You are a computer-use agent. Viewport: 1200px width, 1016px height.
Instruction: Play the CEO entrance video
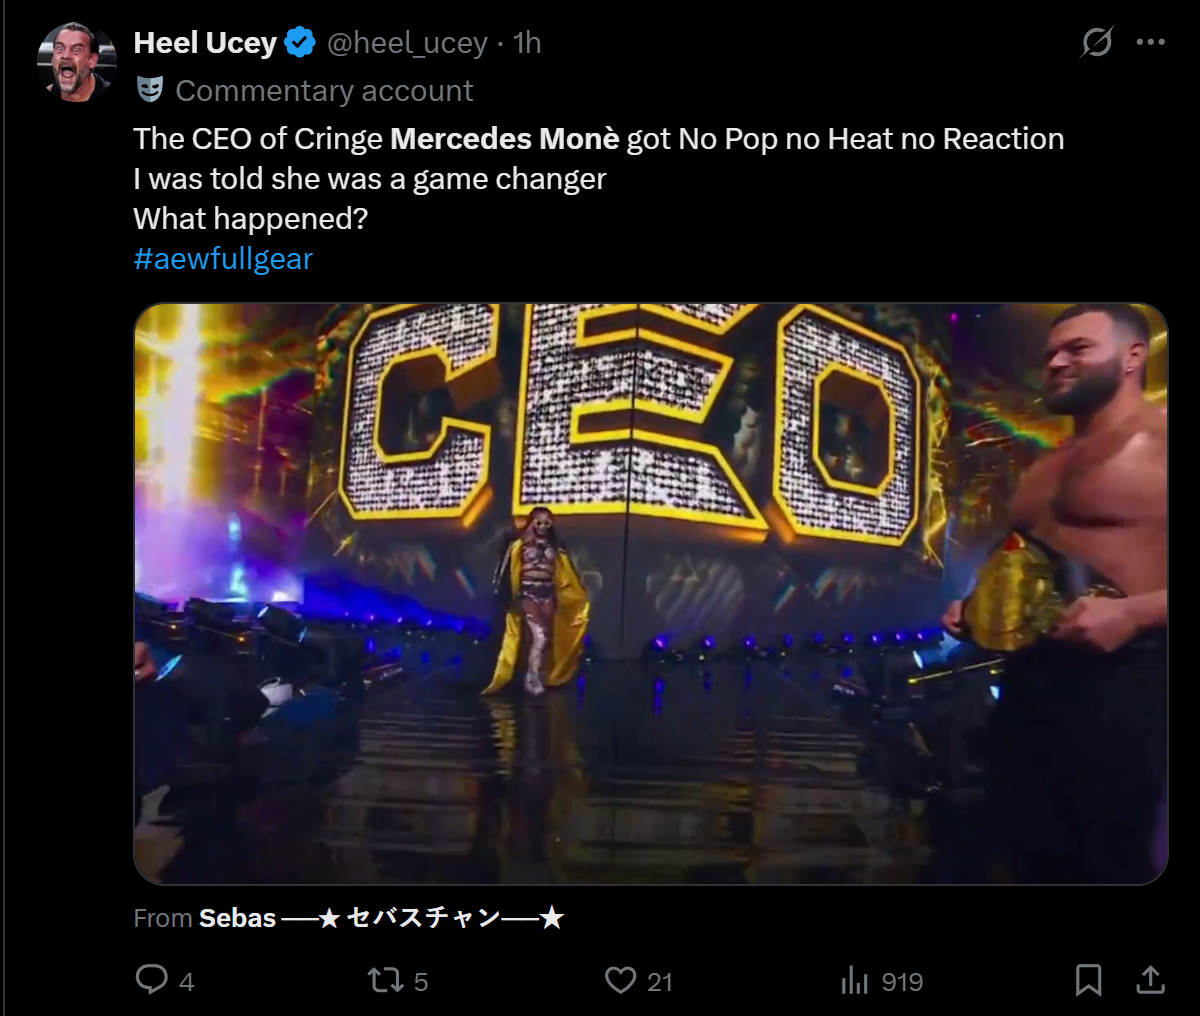(x=651, y=594)
